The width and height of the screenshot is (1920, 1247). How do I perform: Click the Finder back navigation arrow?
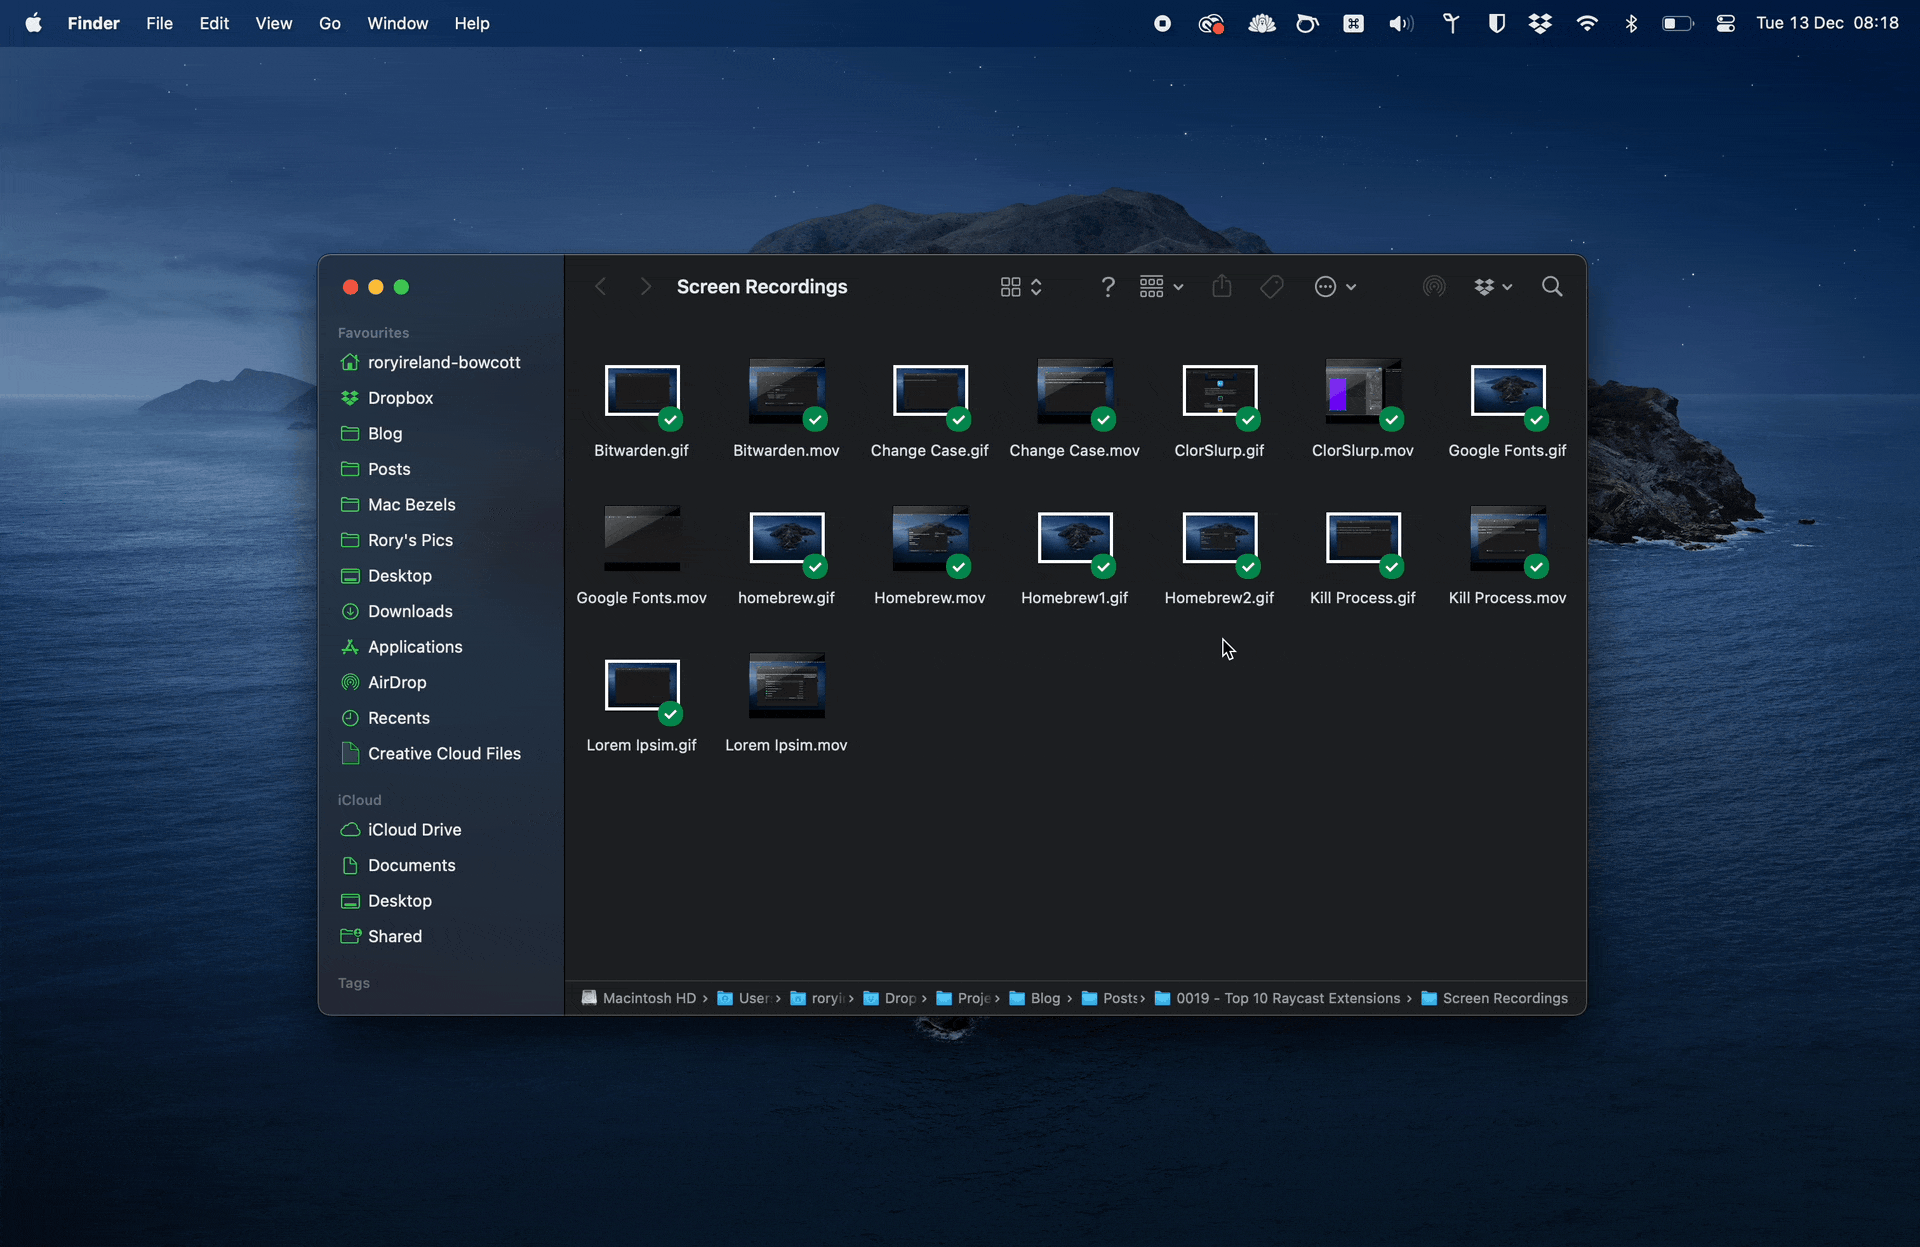coord(600,287)
